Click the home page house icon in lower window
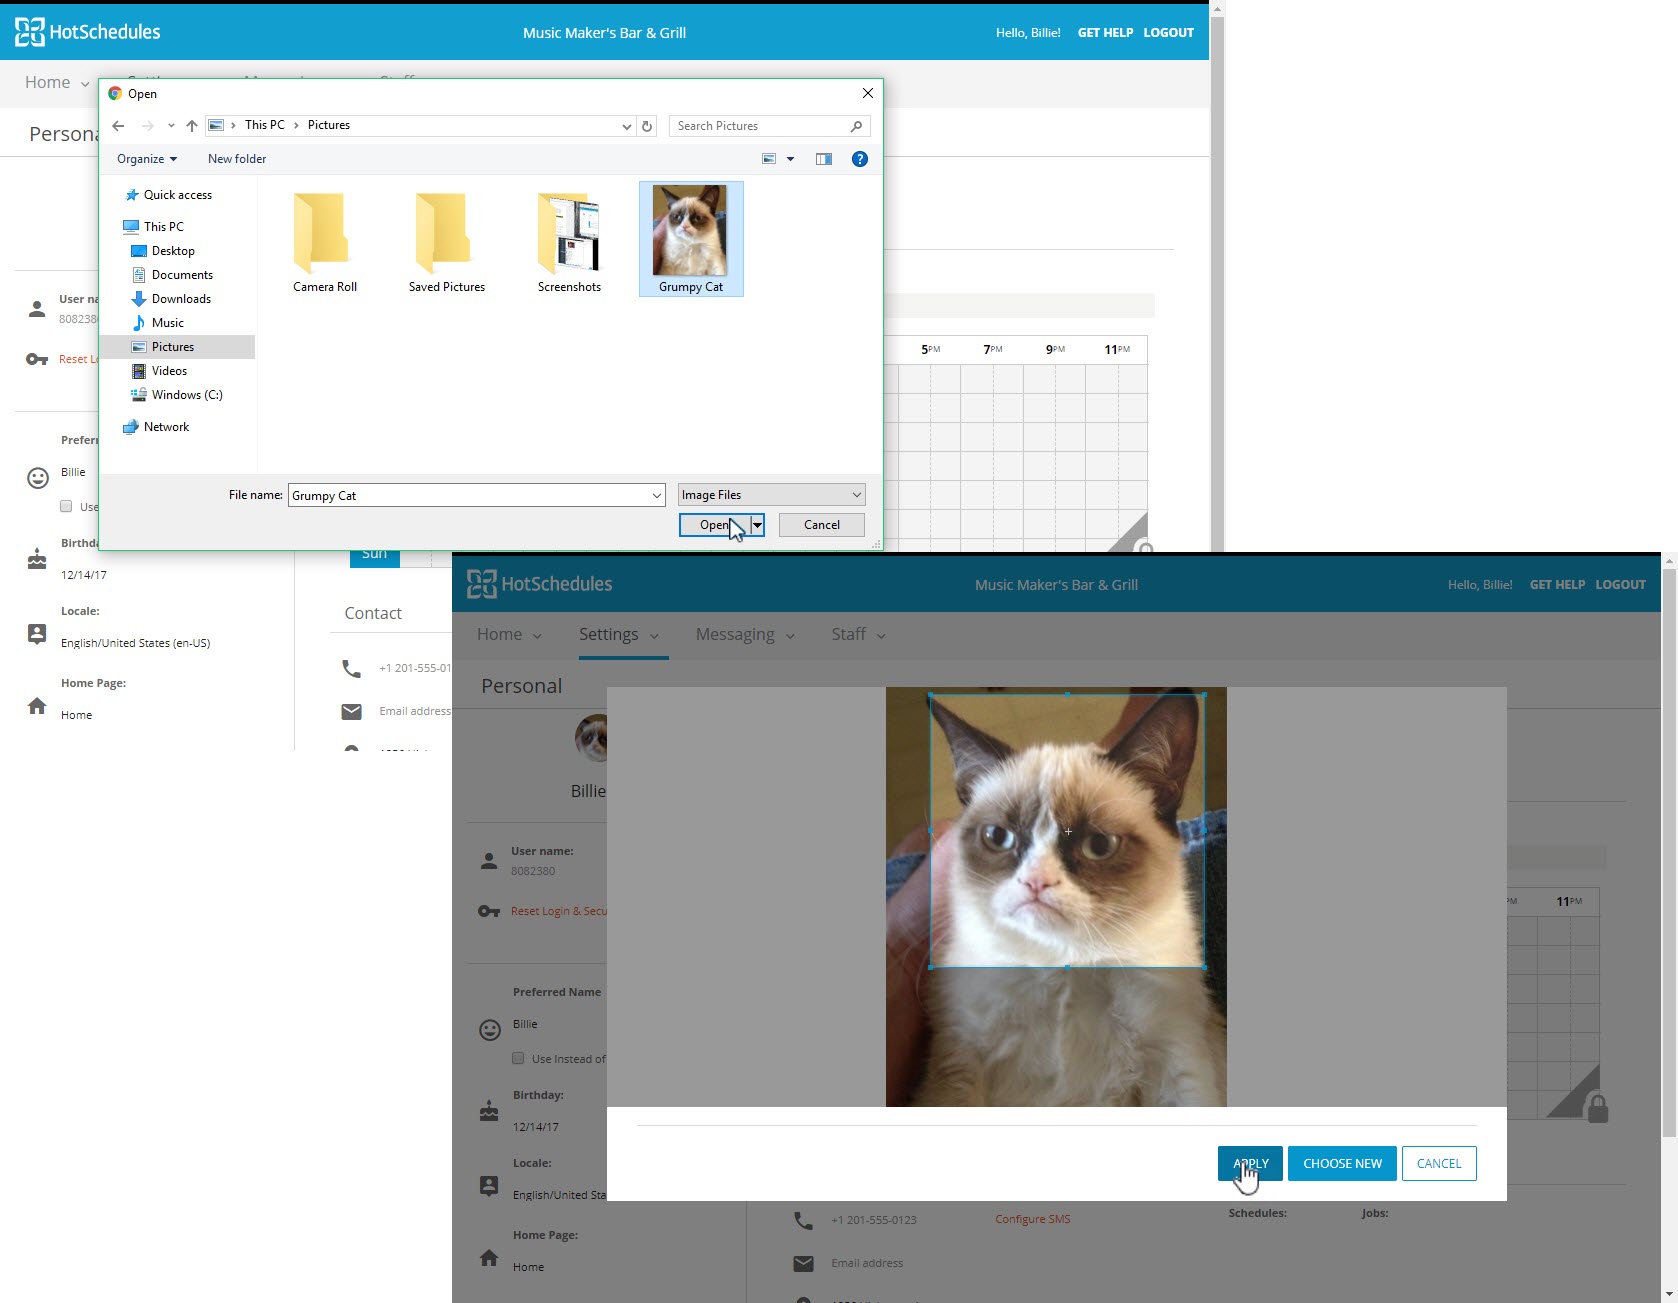The width and height of the screenshot is (1678, 1303). [489, 1258]
